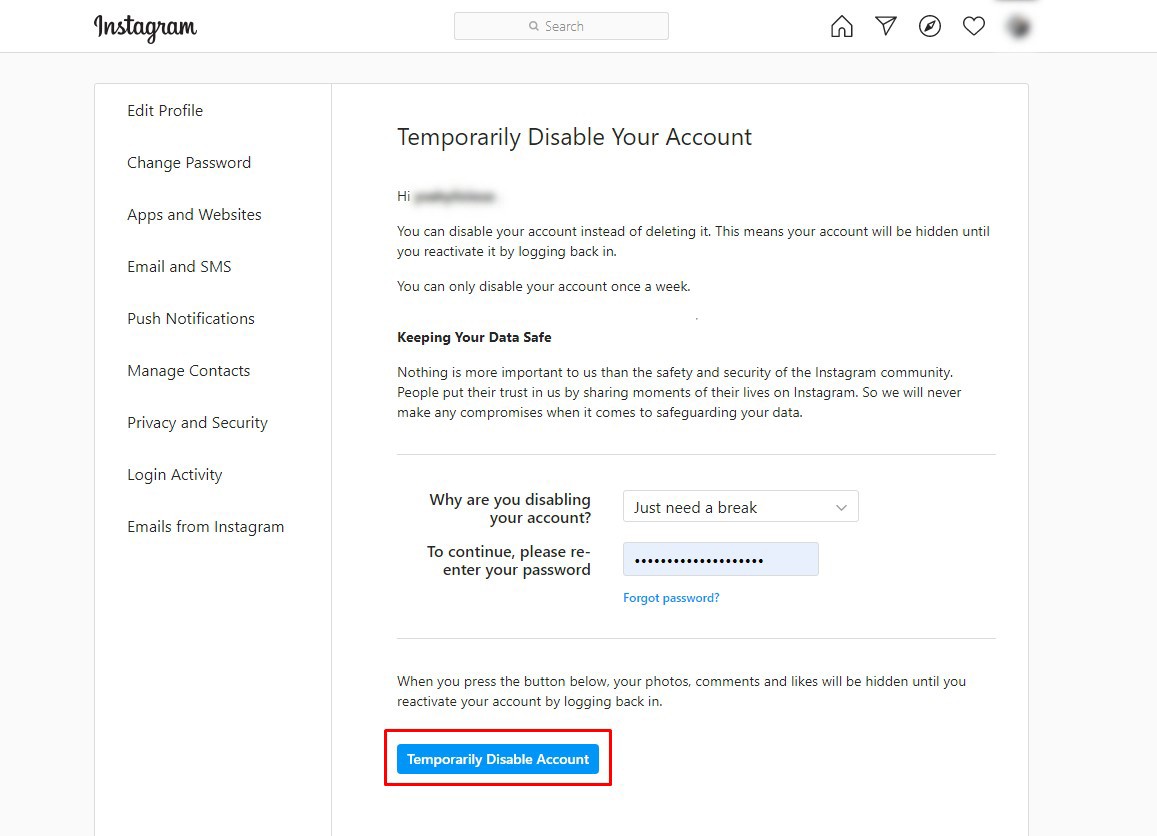Go to Privacy and Security
Image resolution: width=1157 pixels, height=836 pixels.
[197, 423]
